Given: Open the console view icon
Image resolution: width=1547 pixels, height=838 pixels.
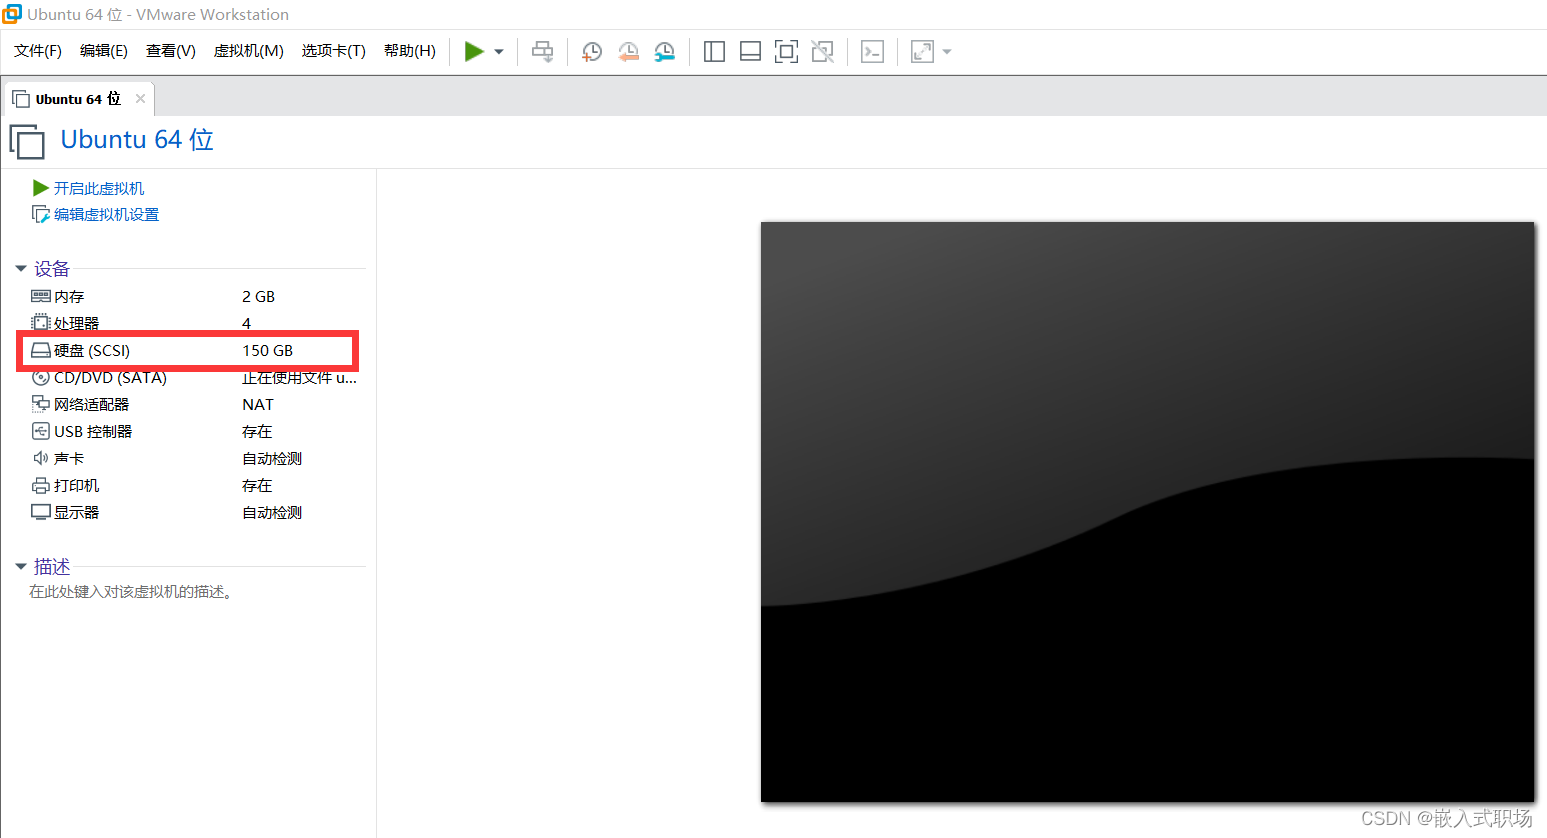Looking at the screenshot, I should click(872, 51).
